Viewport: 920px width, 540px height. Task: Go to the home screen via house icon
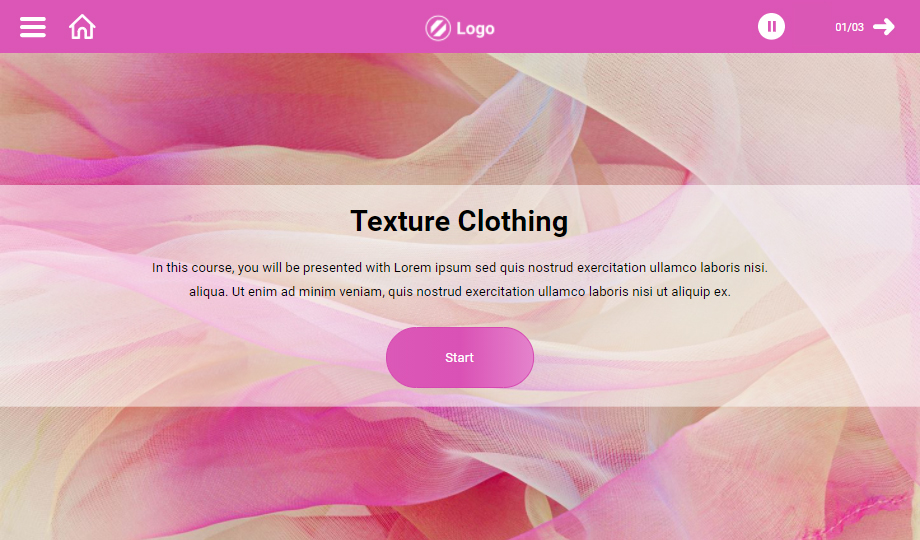pyautogui.click(x=82, y=27)
